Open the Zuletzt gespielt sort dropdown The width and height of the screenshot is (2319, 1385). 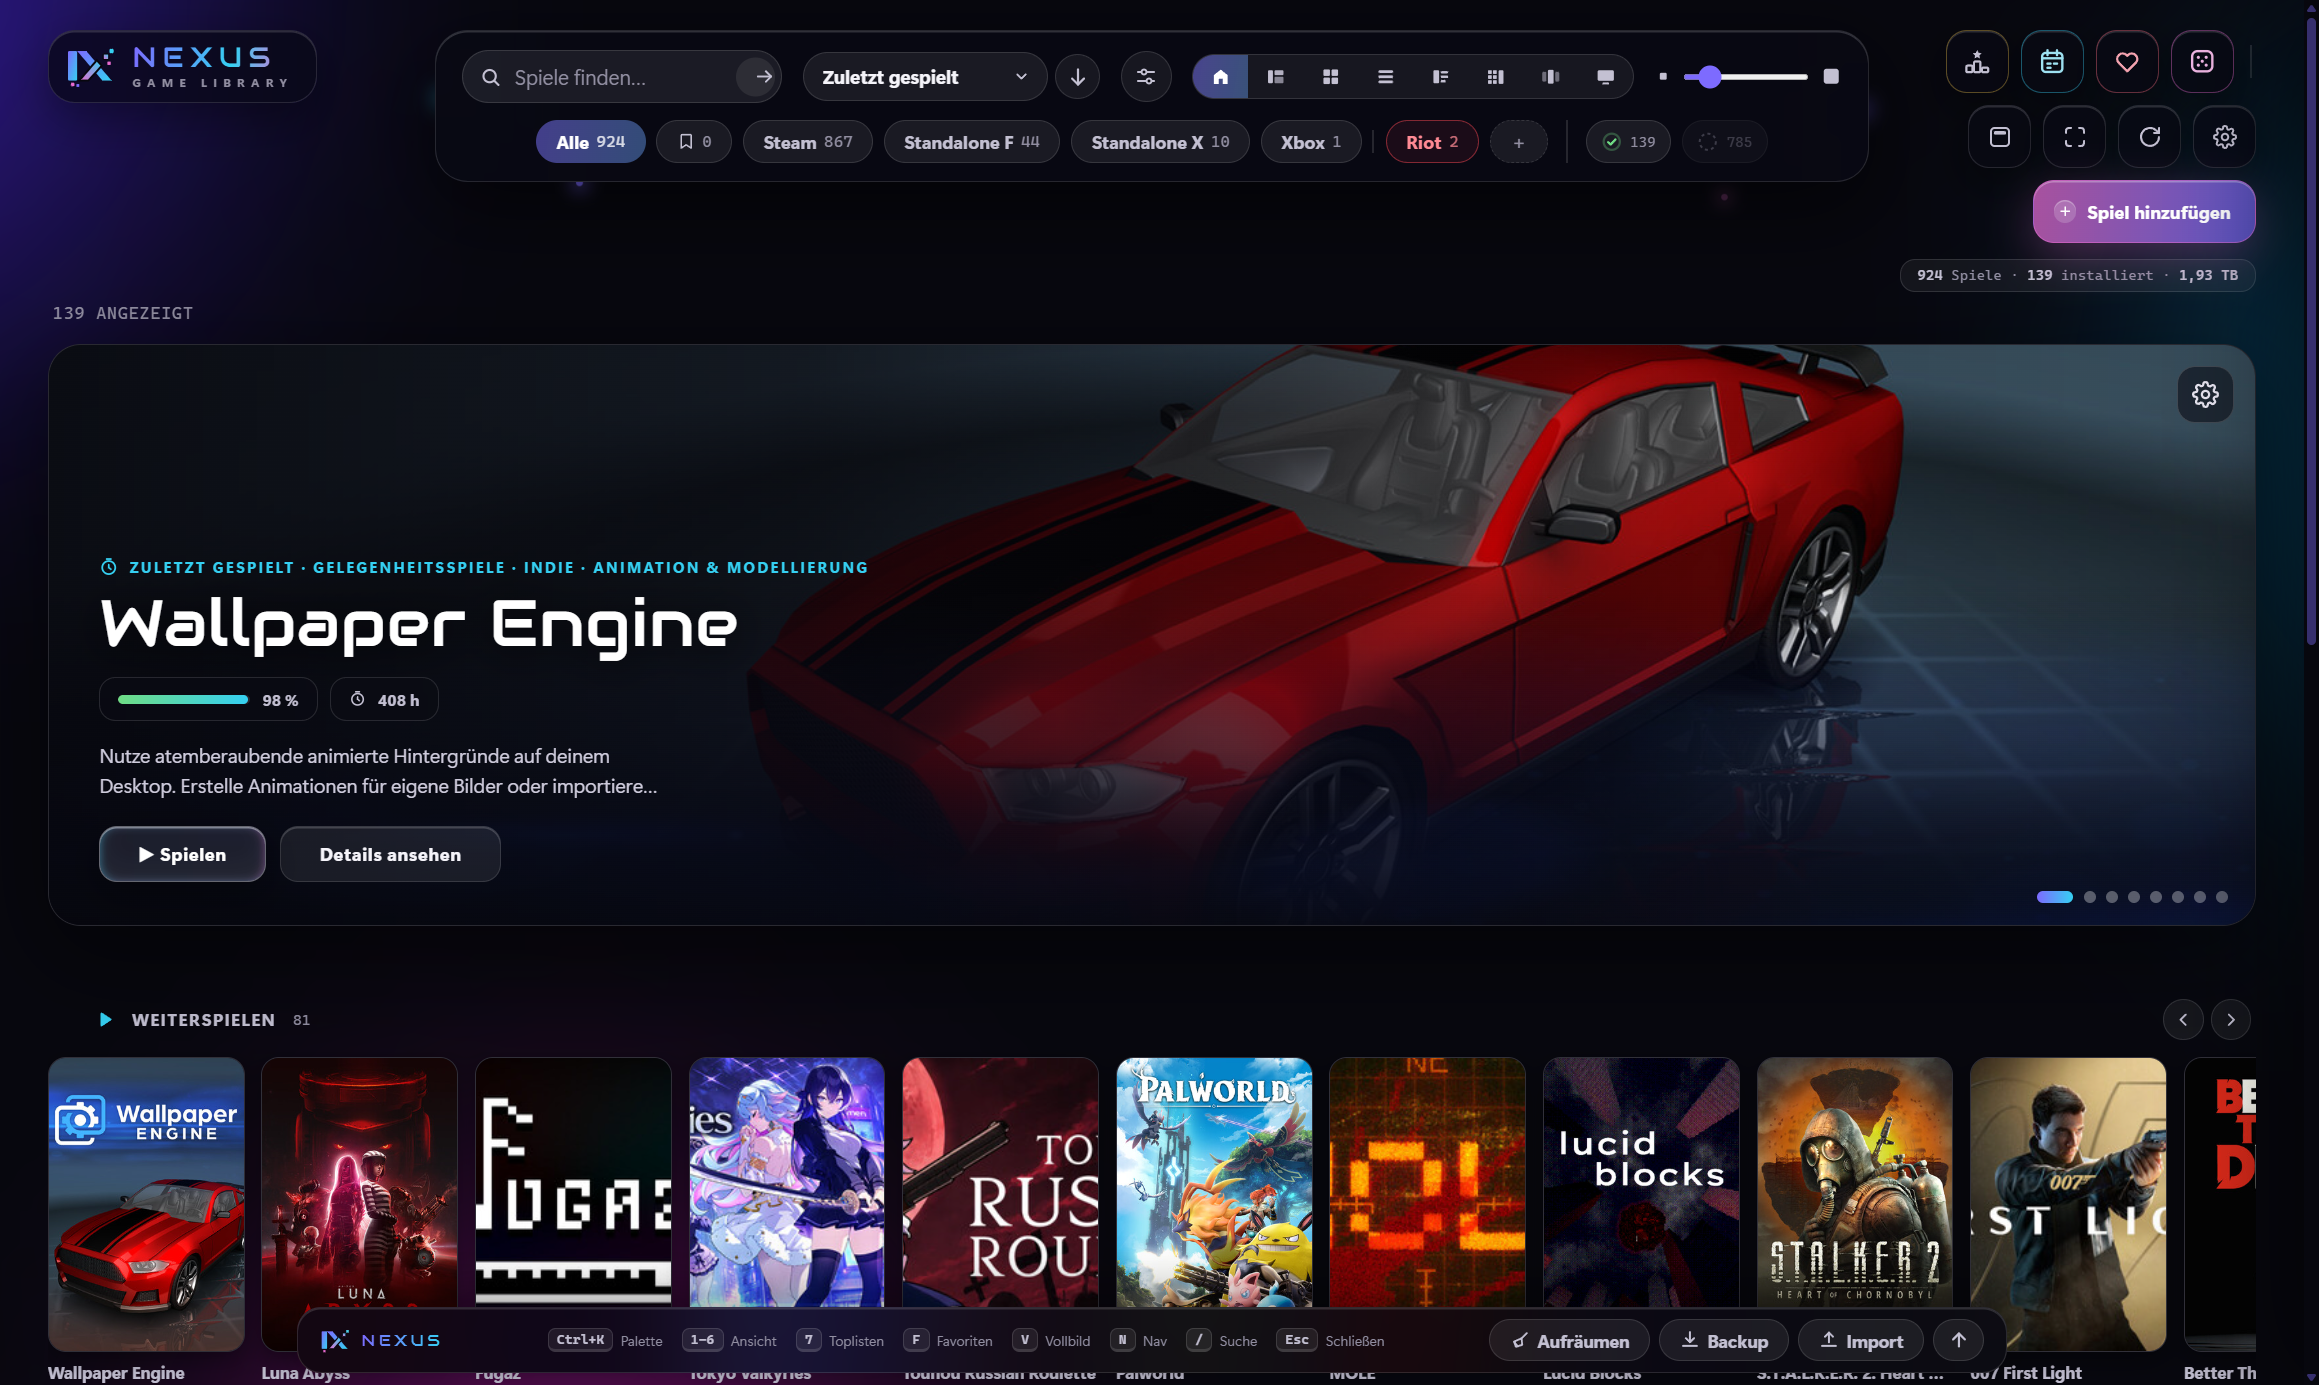click(x=924, y=77)
